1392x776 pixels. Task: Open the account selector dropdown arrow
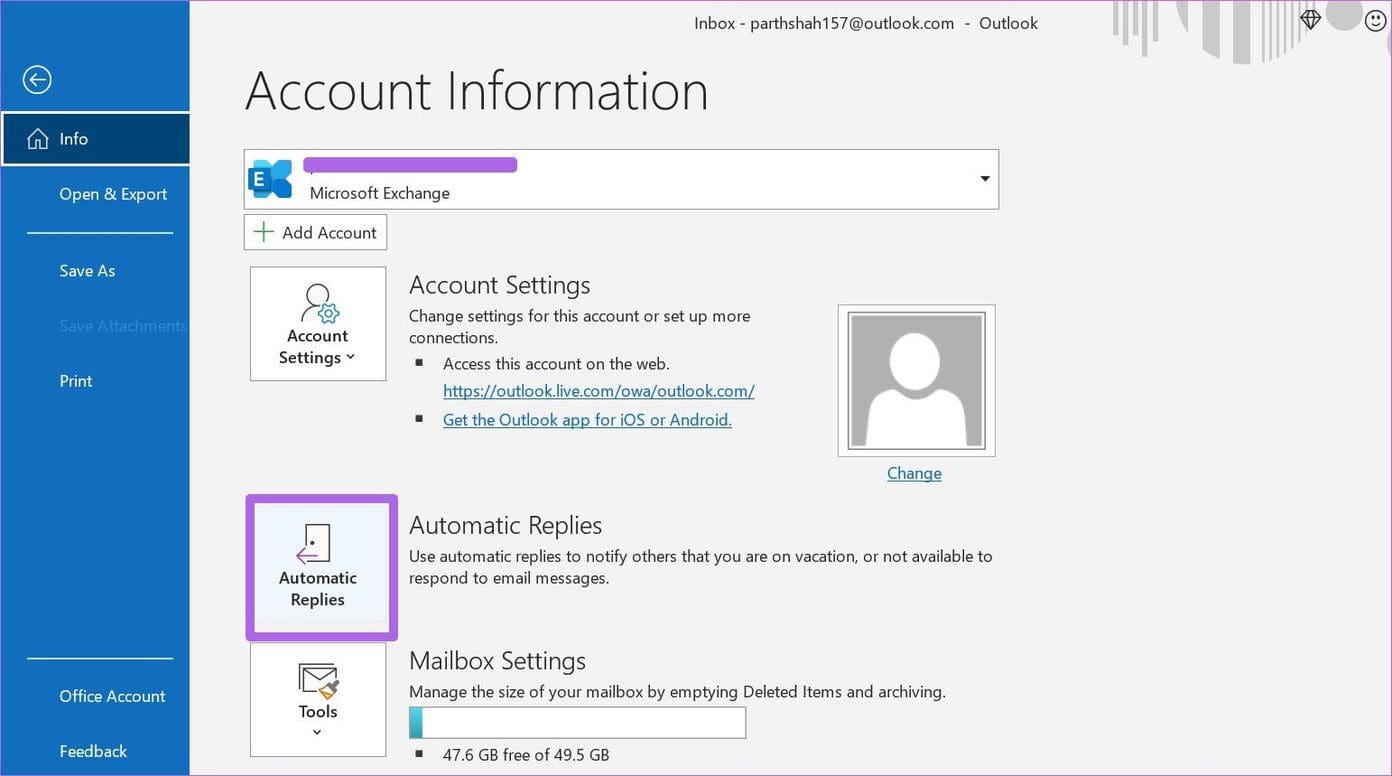(985, 179)
